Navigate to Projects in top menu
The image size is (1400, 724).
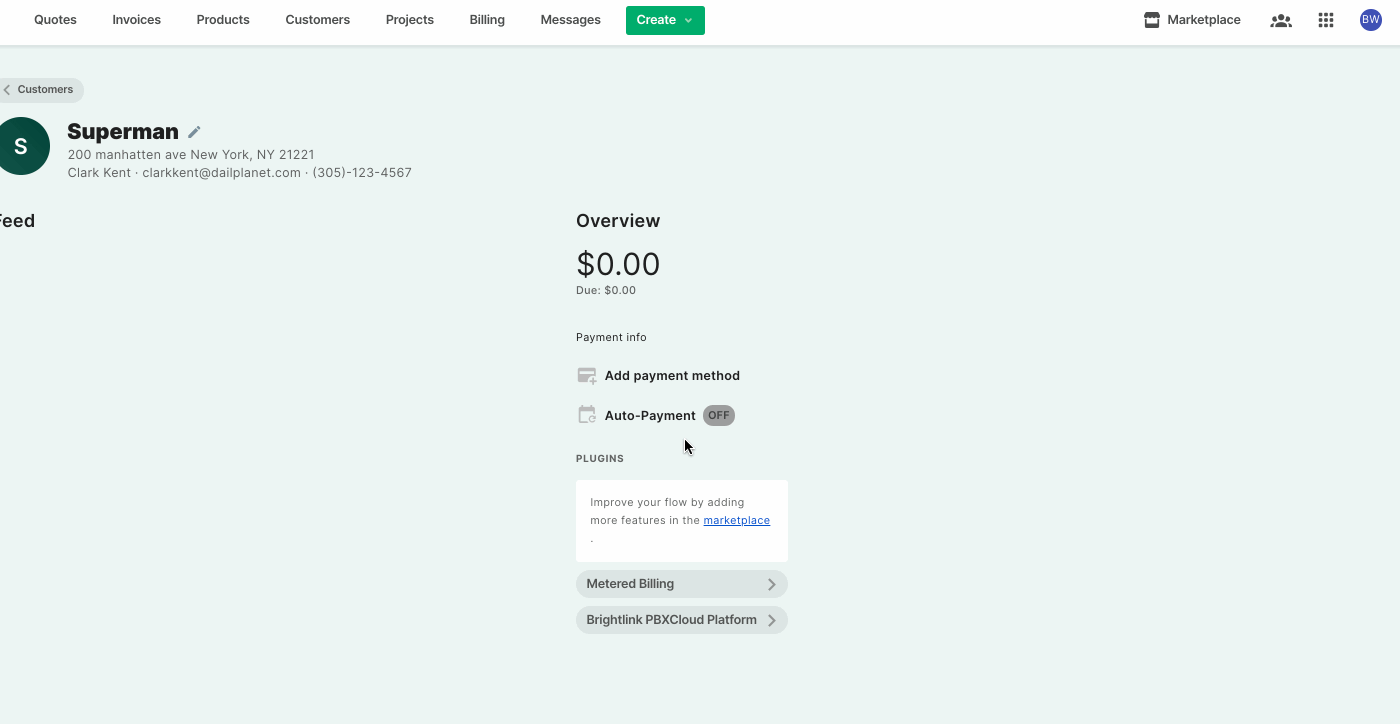click(410, 20)
